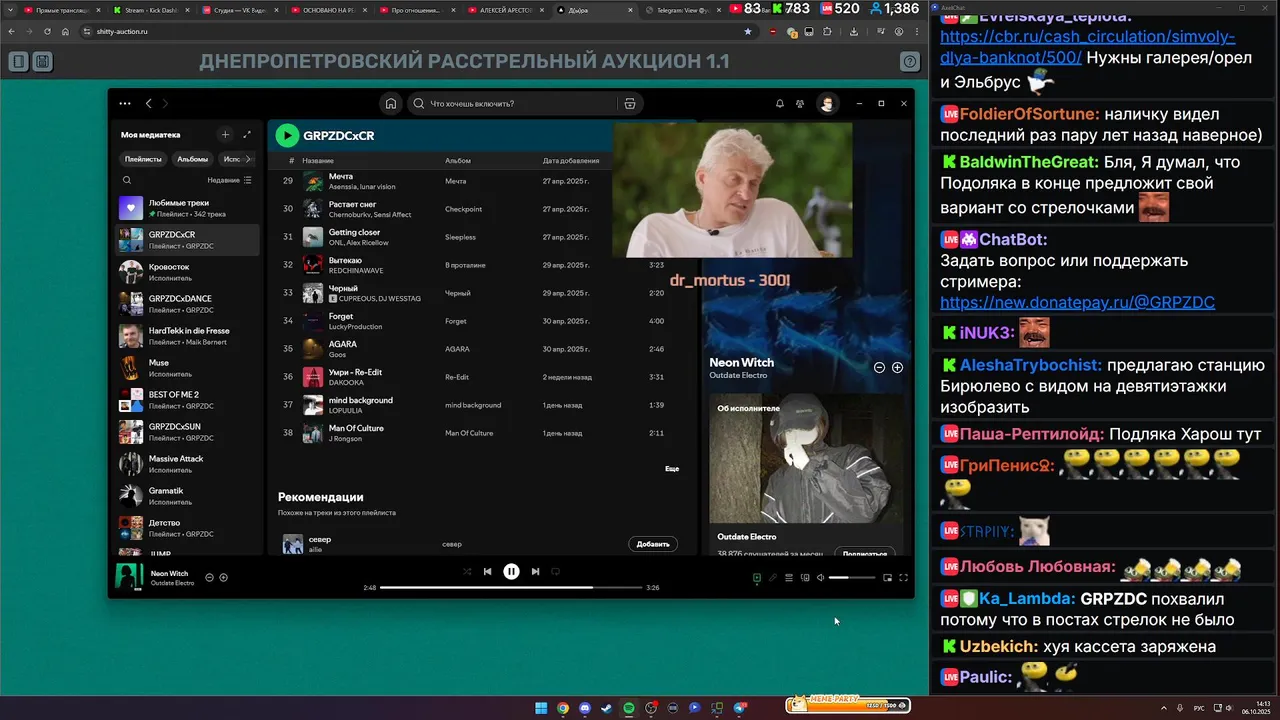Open BEST OF ME 2 playlist

pyautogui.click(x=187, y=400)
